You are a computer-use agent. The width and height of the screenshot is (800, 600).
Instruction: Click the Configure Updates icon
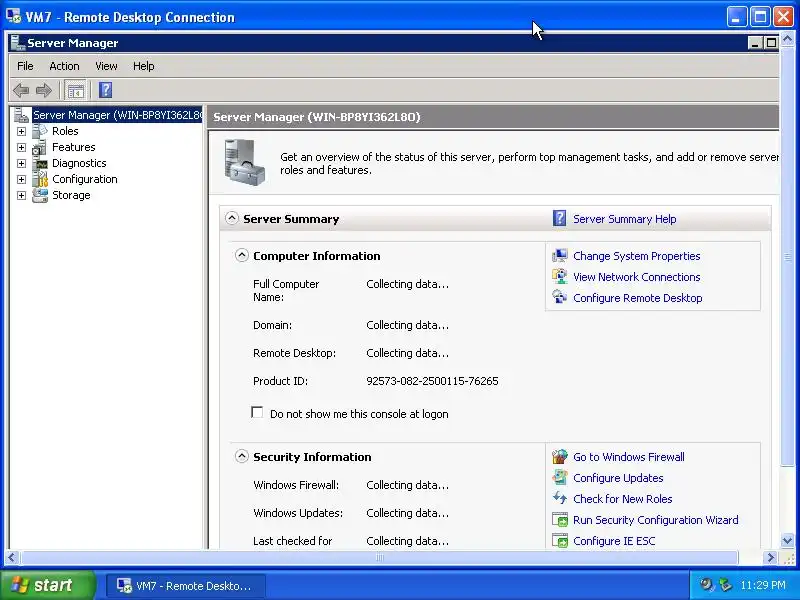(560, 478)
